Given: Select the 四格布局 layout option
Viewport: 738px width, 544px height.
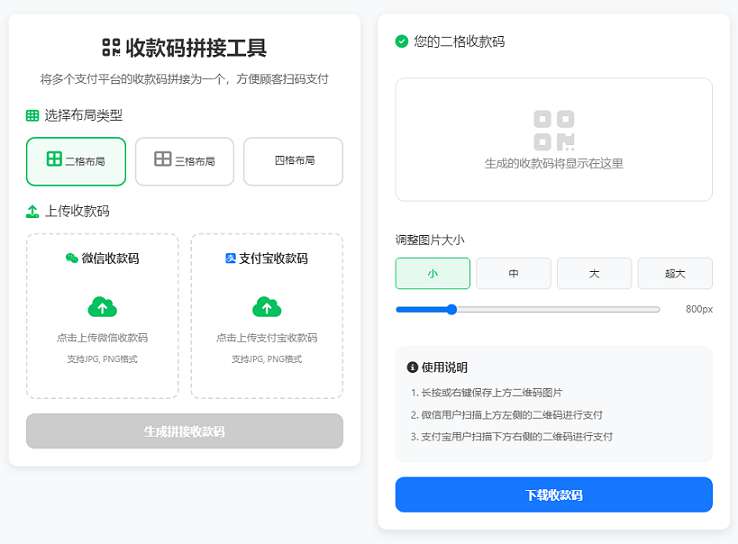Looking at the screenshot, I should pos(293,161).
